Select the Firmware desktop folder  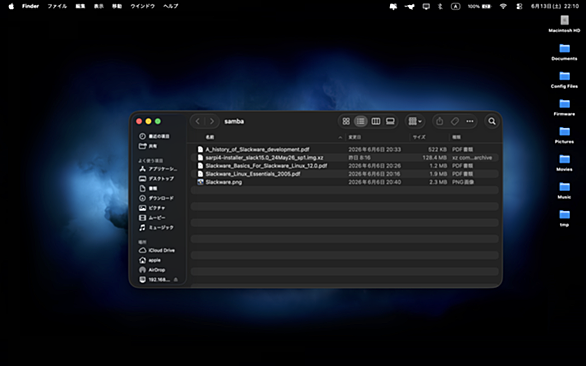point(564,107)
